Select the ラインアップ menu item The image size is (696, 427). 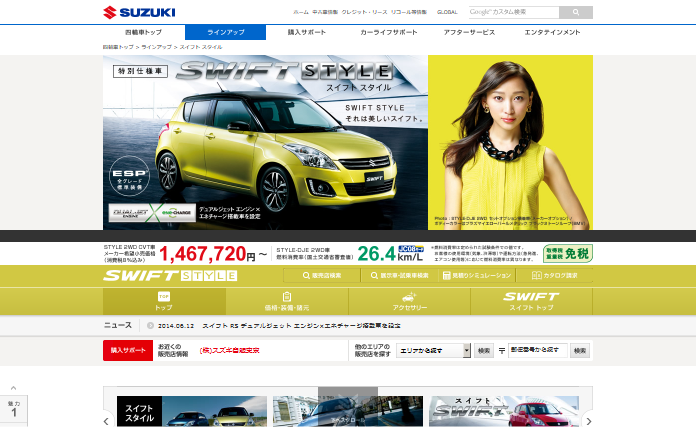pos(225,32)
